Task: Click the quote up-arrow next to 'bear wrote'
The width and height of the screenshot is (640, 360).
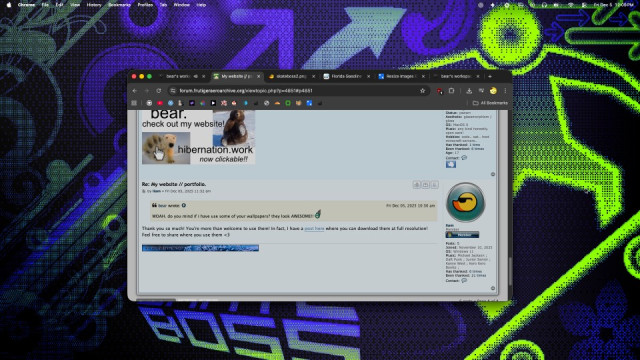Action: [184, 205]
